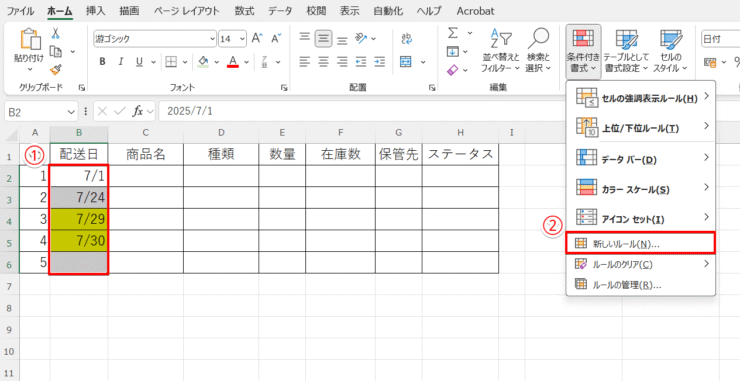The width and height of the screenshot is (740, 381).
Task: Align text right
Action: (342, 61)
